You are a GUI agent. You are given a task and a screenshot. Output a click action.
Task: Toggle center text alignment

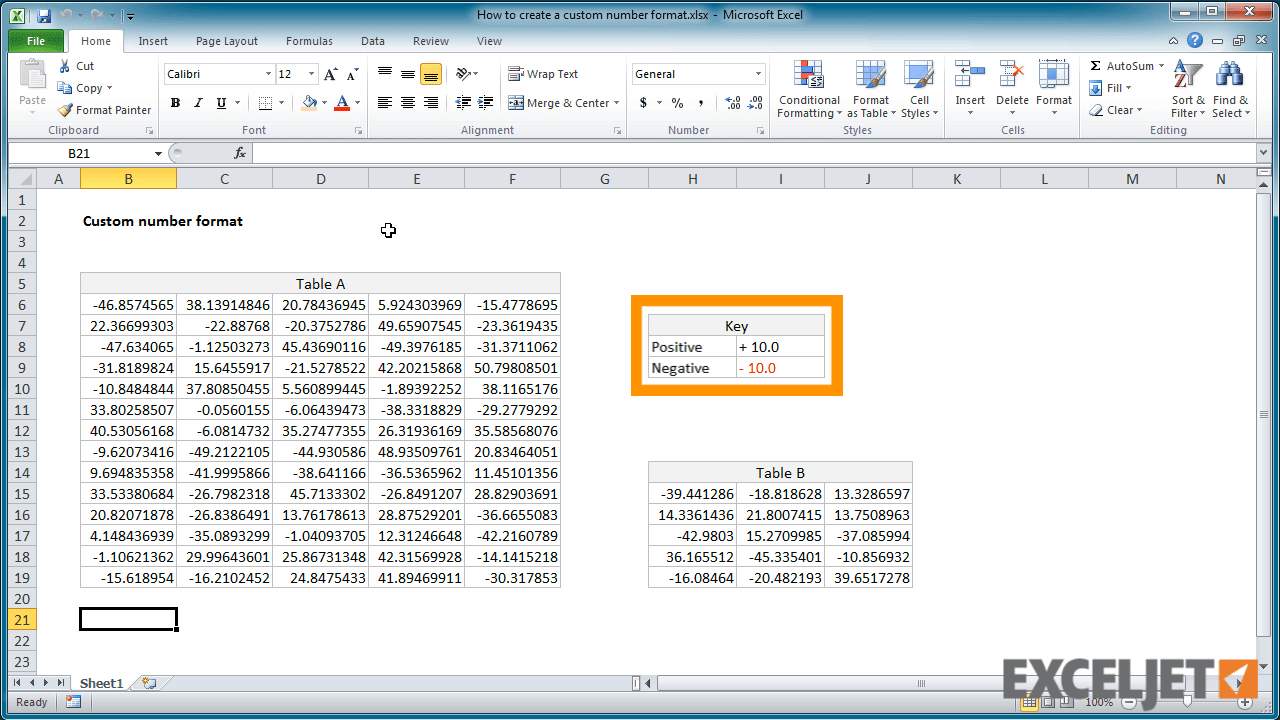point(406,103)
